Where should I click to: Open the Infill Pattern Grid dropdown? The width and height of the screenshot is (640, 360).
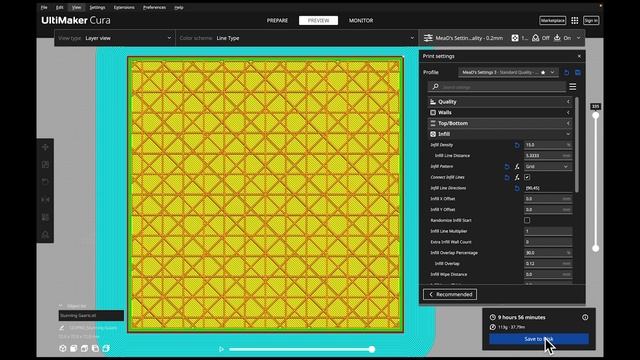click(x=548, y=167)
